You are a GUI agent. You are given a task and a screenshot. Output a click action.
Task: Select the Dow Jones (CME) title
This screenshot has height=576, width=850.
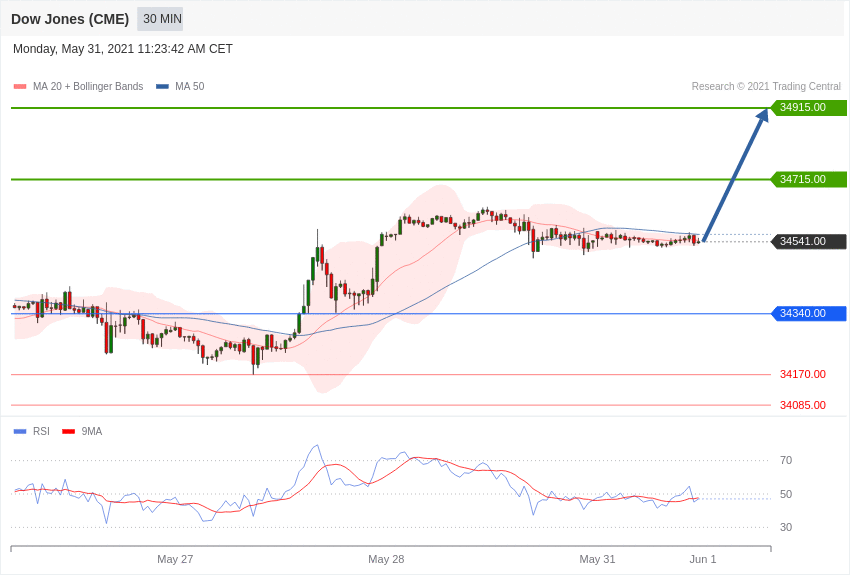tap(70, 19)
